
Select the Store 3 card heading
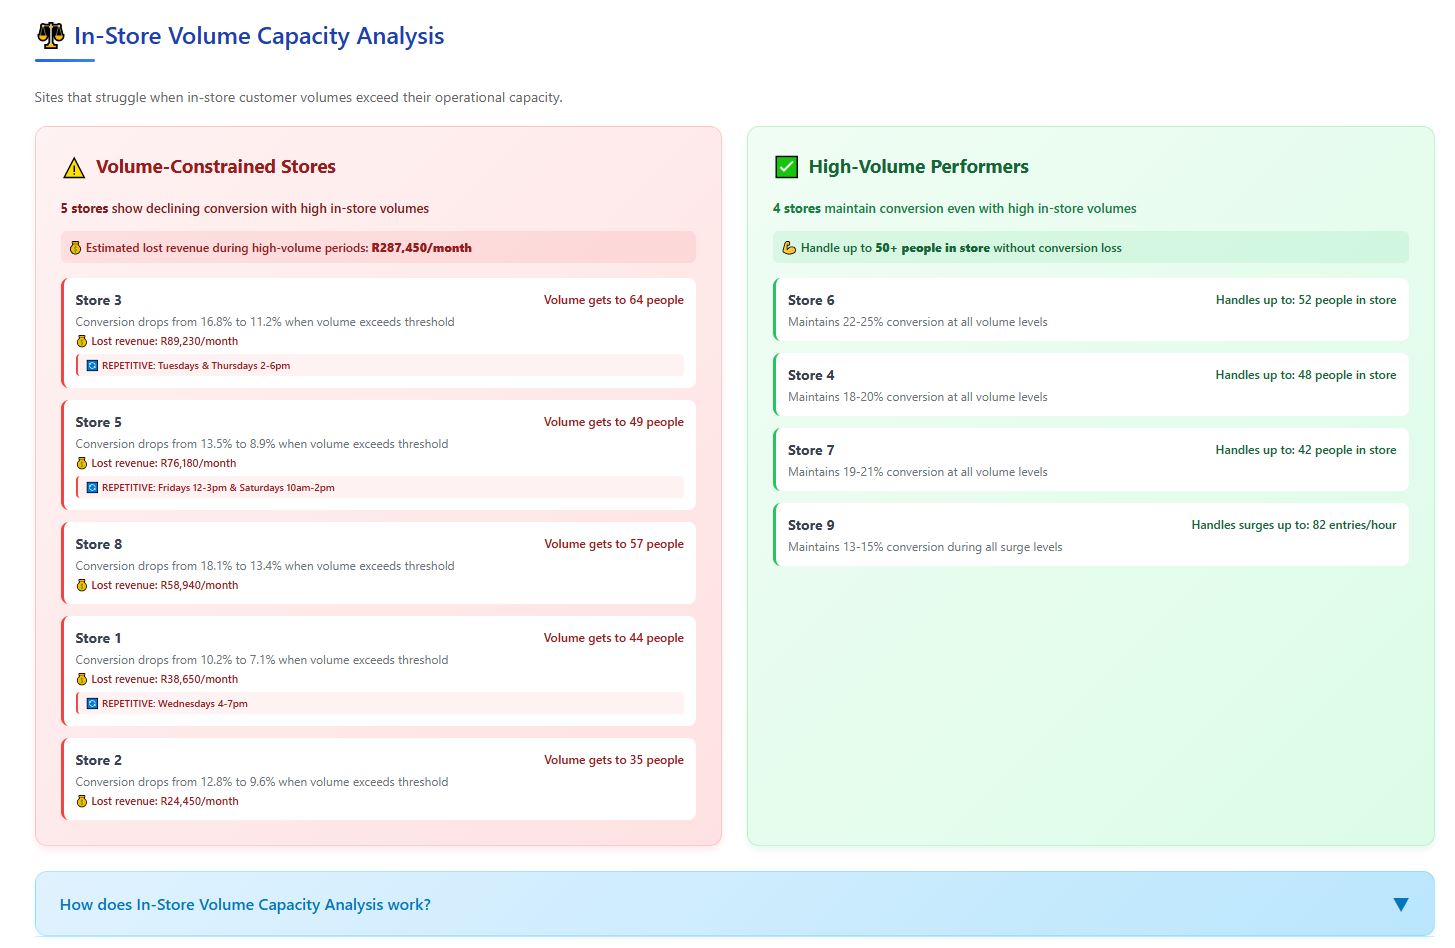98,300
